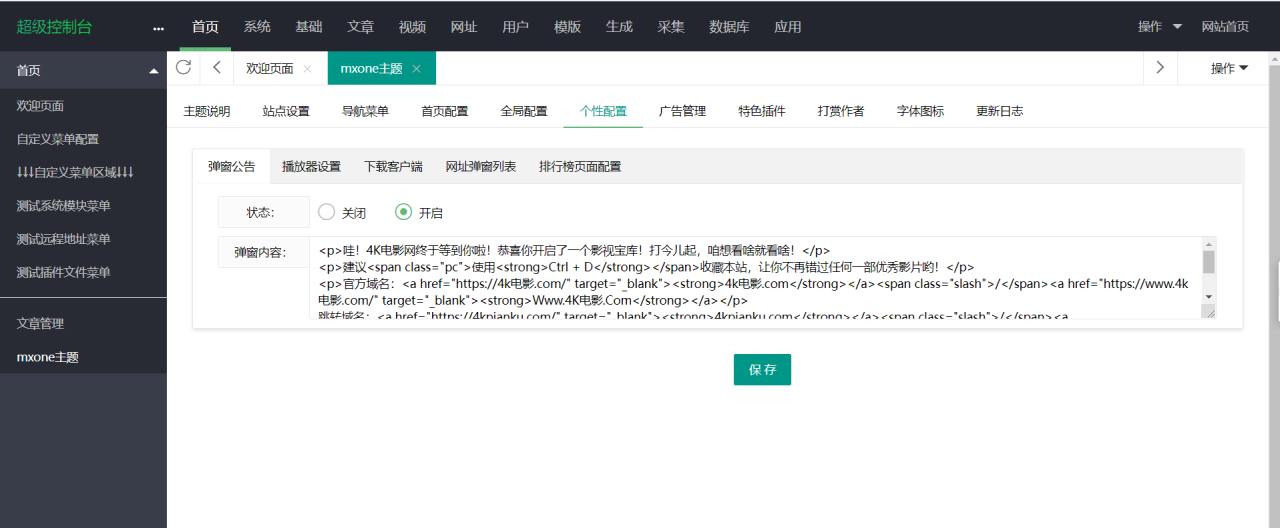This screenshot has height=528, width=1280.
Task: Open the 导航菜单 tab
Action: tap(366, 111)
